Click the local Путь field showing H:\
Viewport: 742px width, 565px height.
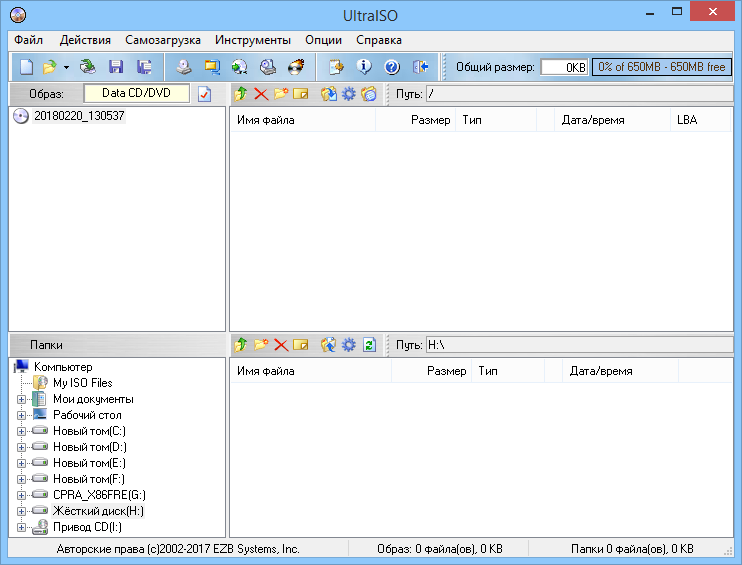[580, 345]
